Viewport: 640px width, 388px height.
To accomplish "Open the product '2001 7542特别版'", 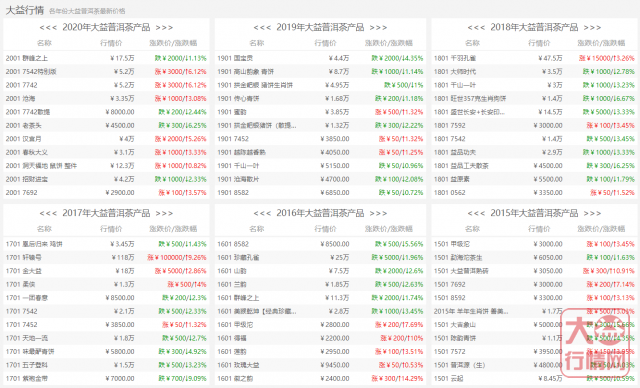I will [31, 71].
